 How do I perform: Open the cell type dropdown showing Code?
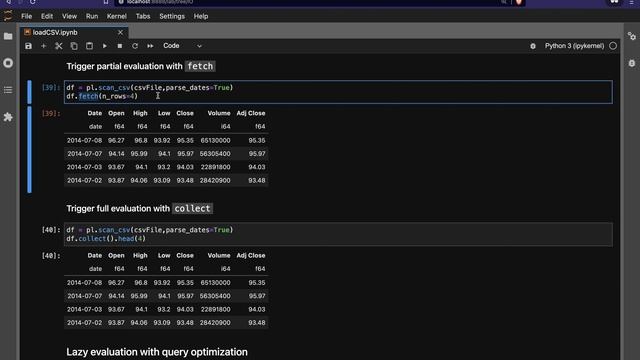[182, 46]
